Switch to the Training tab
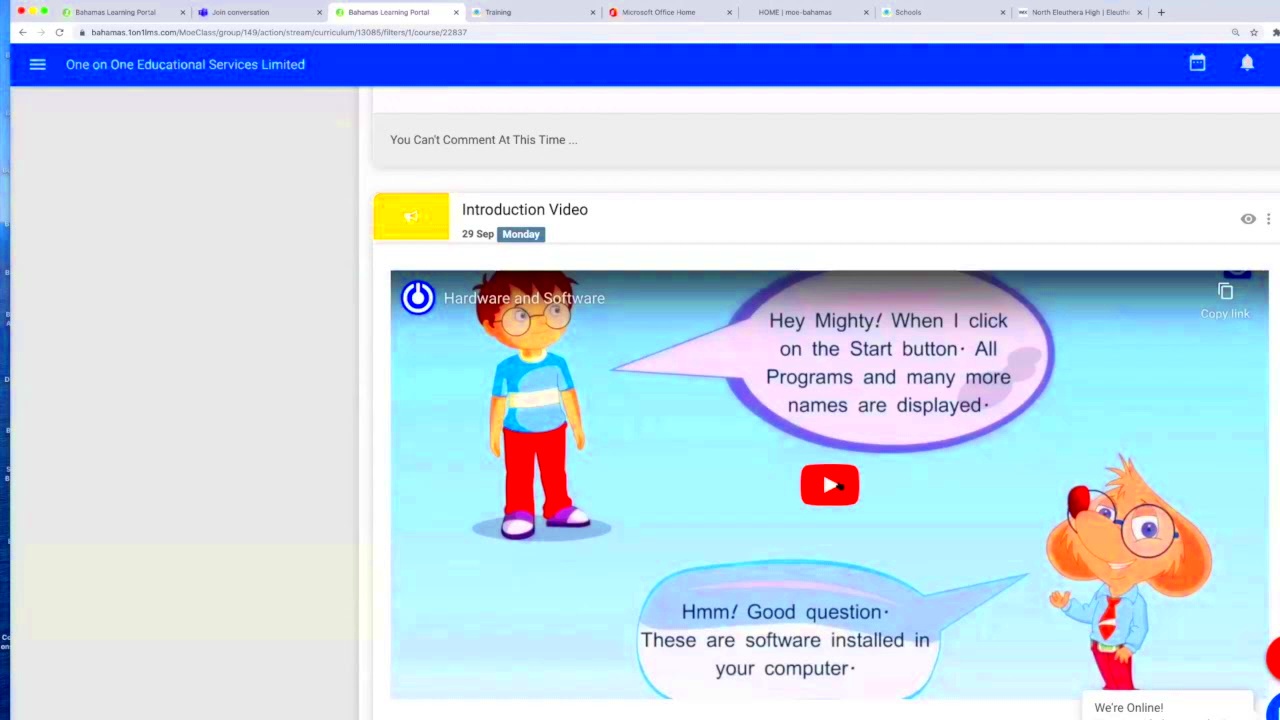This screenshot has height=720, width=1280. pos(533,12)
